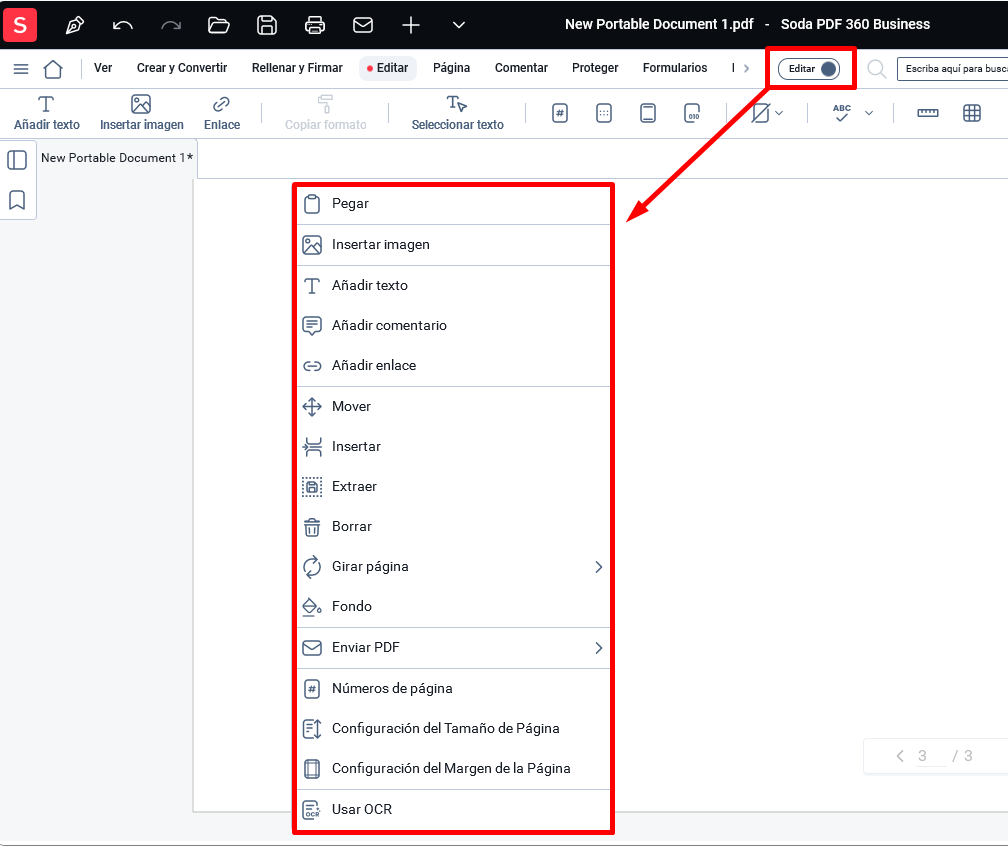
Task: Select Usar OCR in the context menu
Action: 453,809
